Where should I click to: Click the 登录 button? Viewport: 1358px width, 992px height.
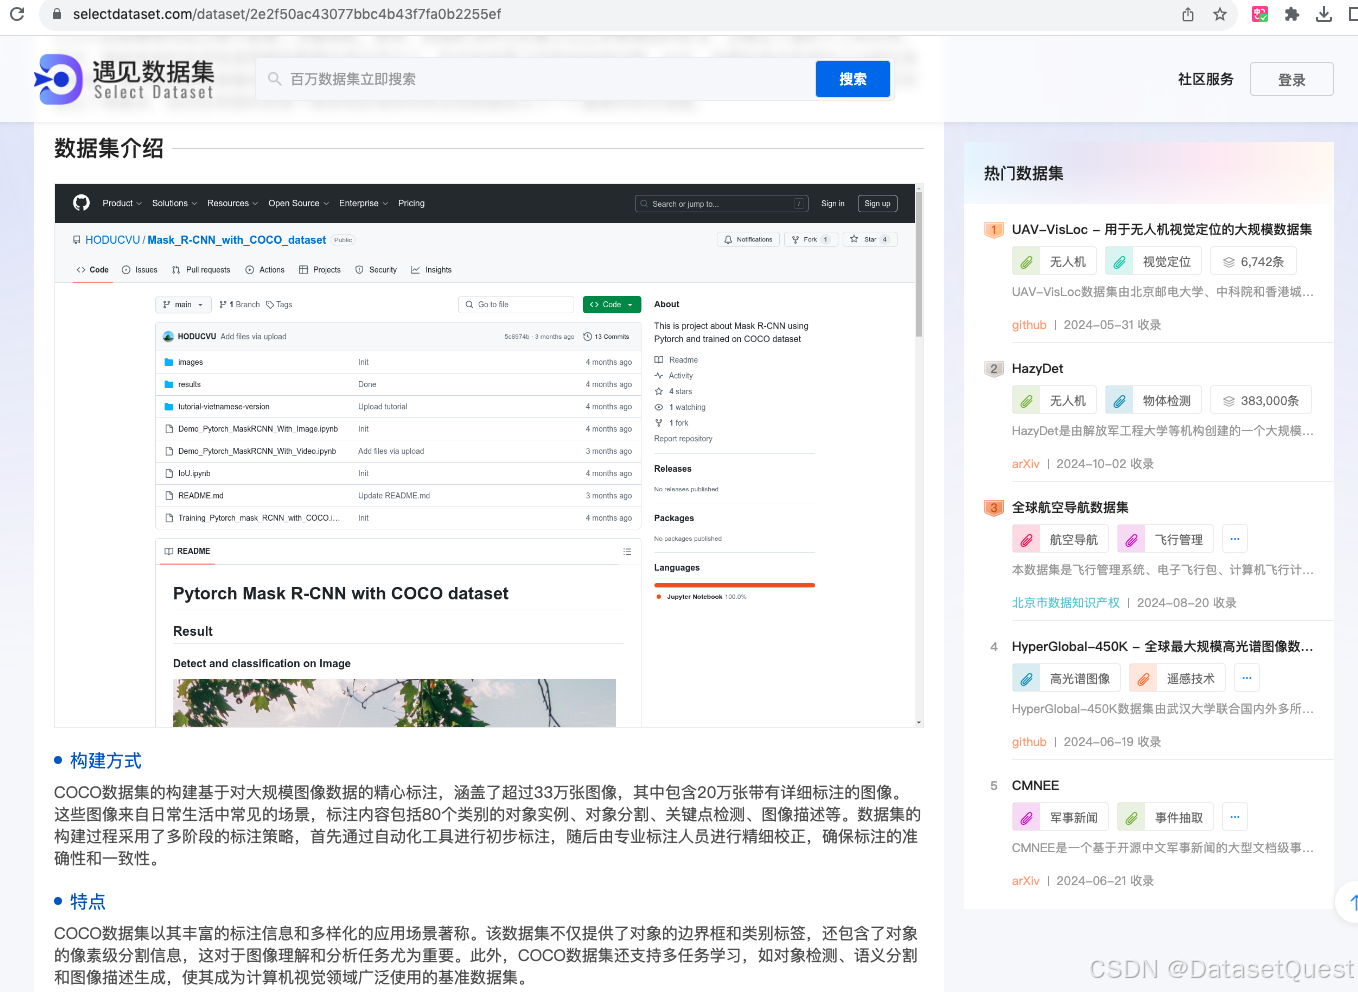[x=1291, y=79]
